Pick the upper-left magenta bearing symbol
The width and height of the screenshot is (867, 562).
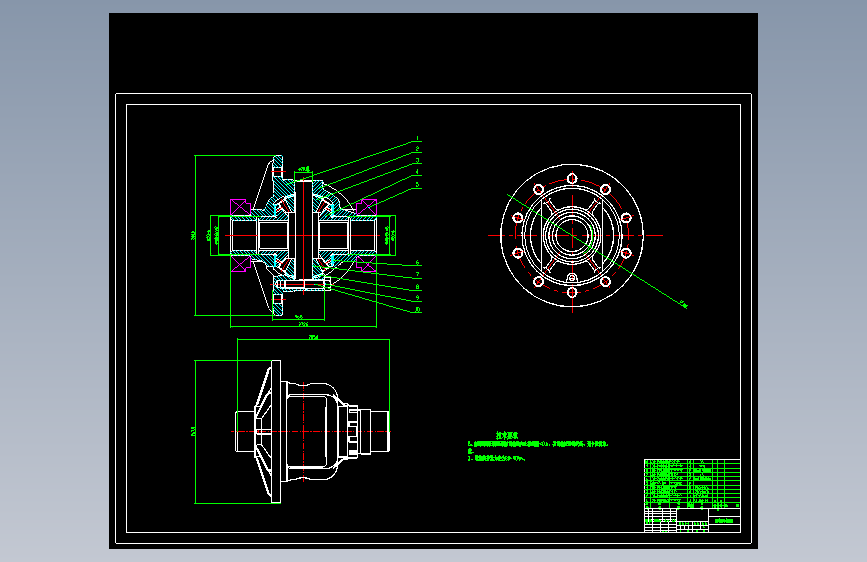[240, 207]
